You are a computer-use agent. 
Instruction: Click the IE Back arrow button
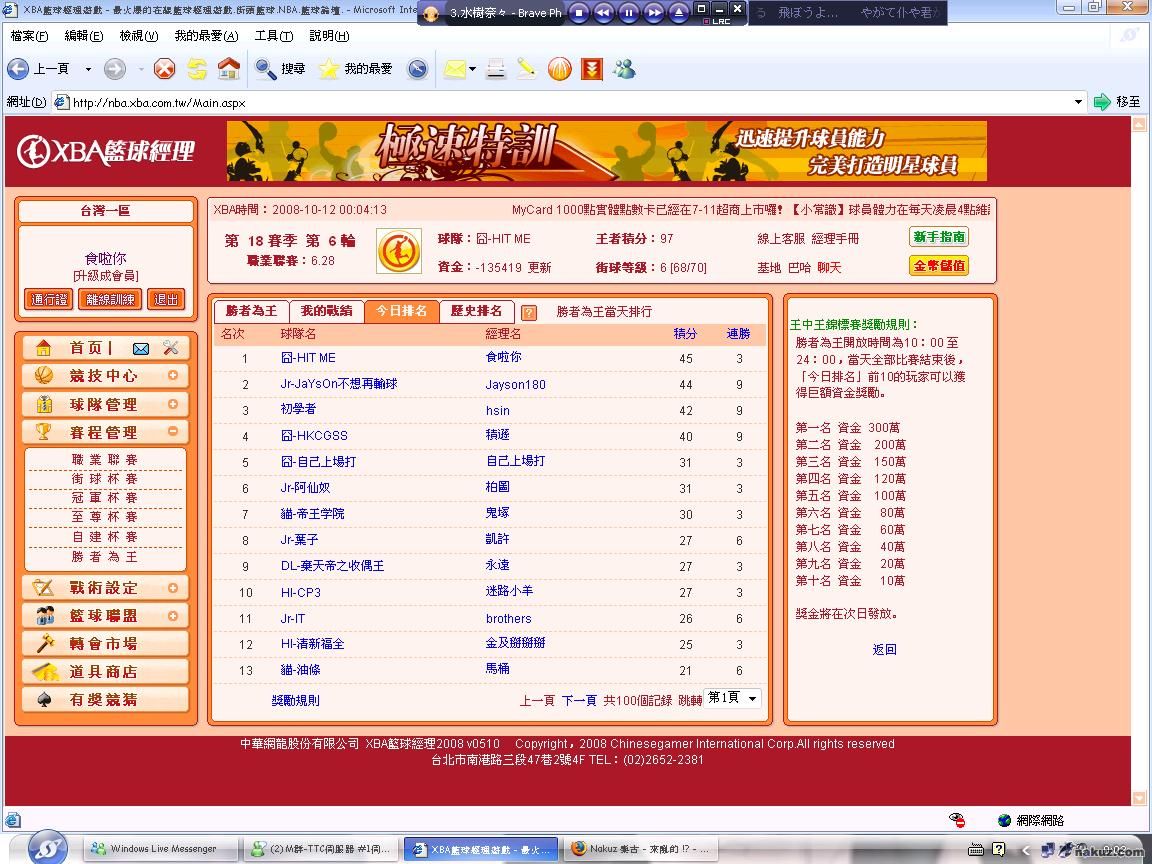[18, 69]
